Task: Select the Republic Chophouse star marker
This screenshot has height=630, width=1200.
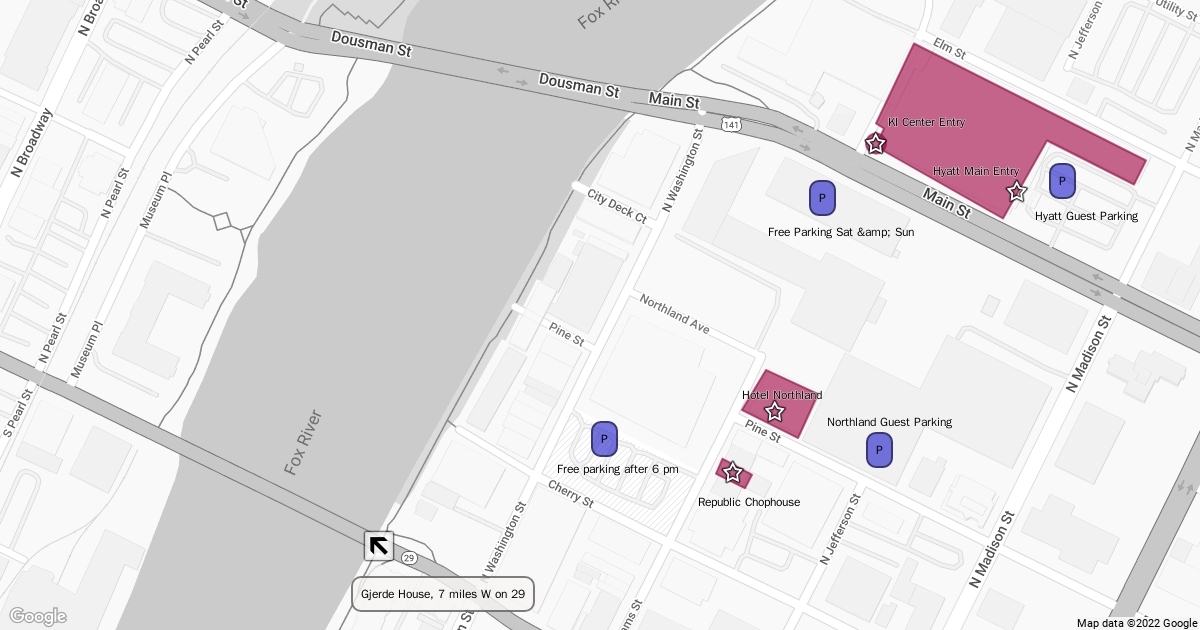Action: point(732,473)
